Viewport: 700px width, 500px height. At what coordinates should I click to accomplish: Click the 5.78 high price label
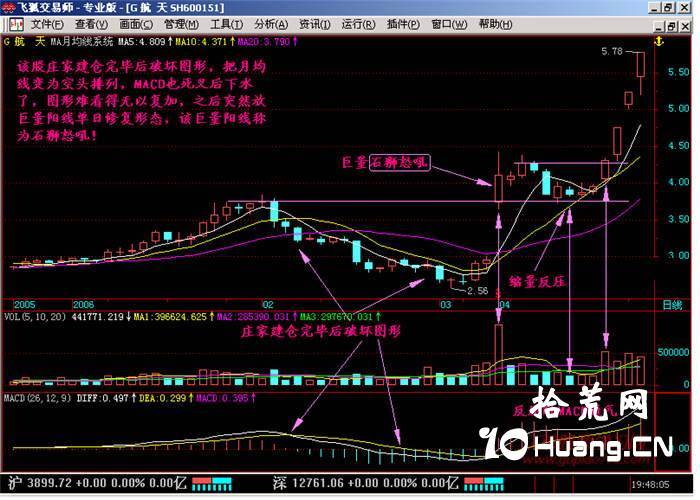(612, 51)
